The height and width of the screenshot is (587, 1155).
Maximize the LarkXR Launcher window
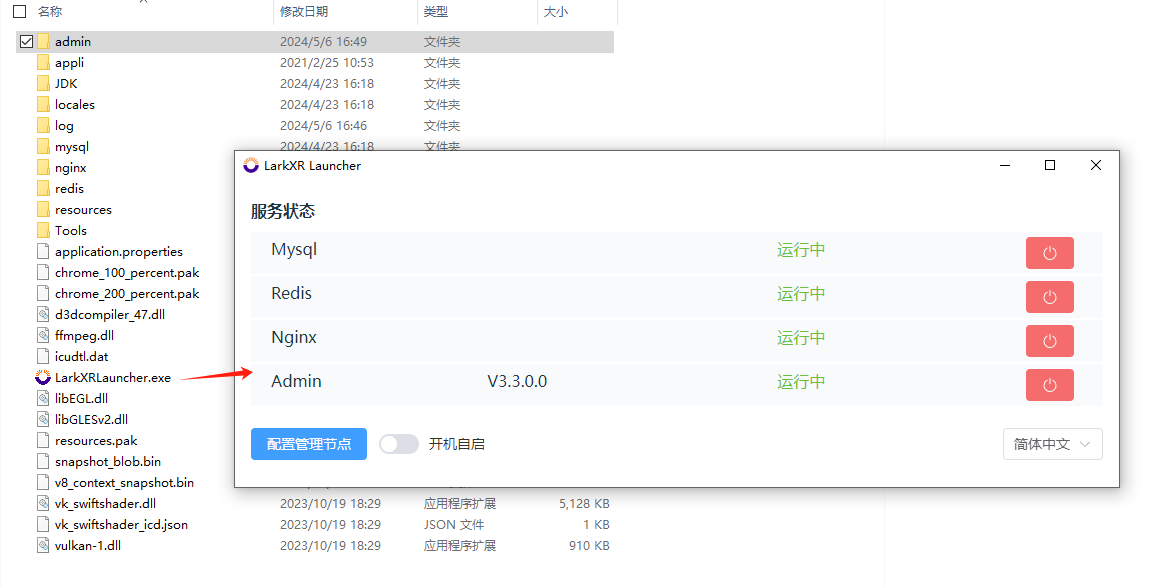tap(1050, 166)
